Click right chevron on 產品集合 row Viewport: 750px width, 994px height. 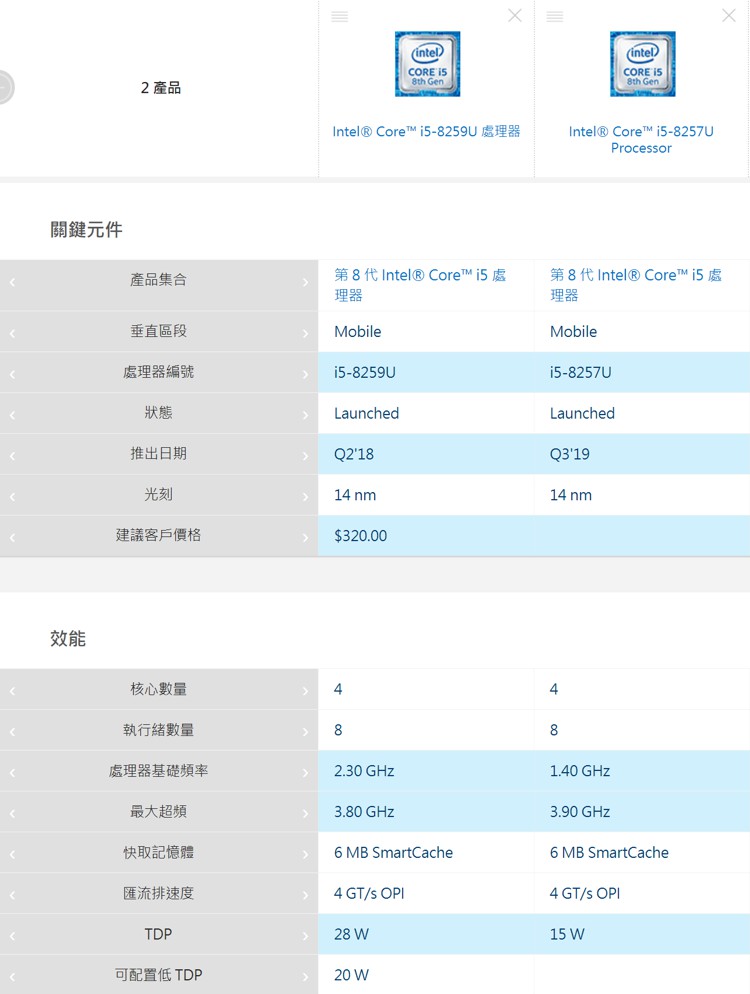(x=306, y=282)
